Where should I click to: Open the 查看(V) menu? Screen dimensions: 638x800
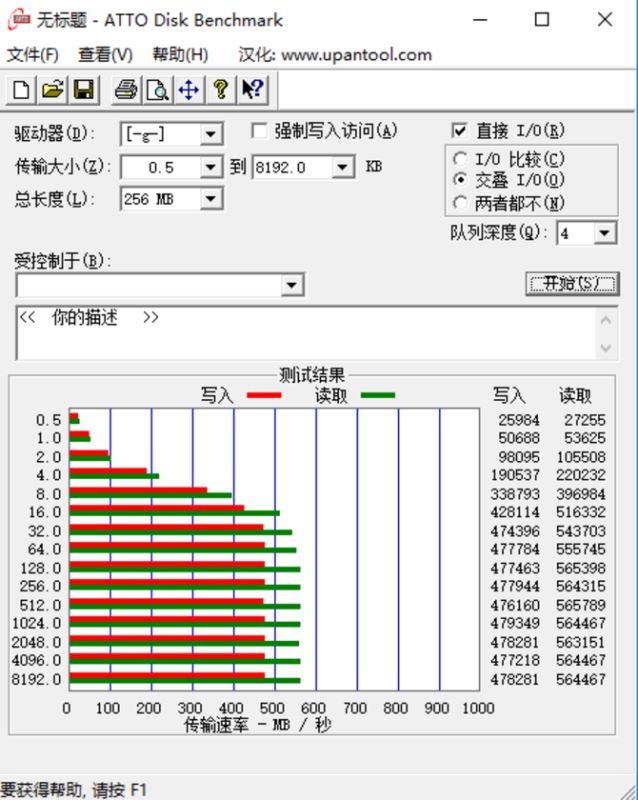tap(105, 55)
